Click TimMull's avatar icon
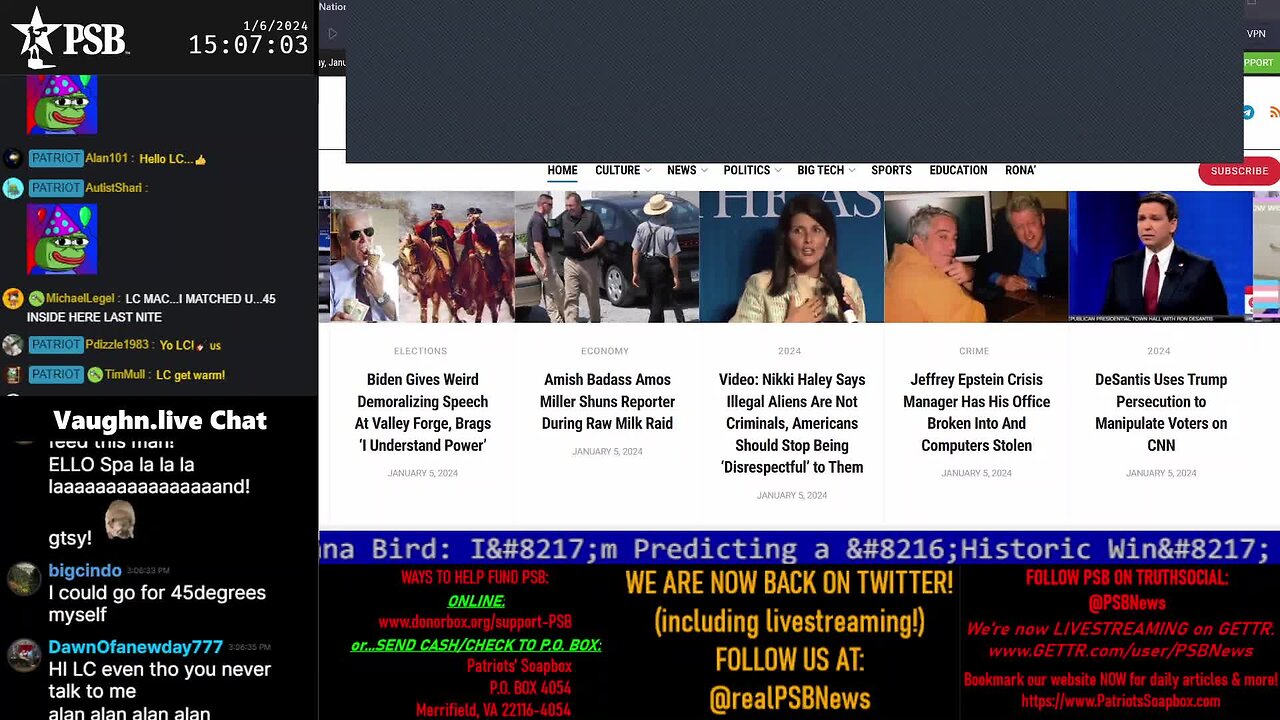 point(12,375)
